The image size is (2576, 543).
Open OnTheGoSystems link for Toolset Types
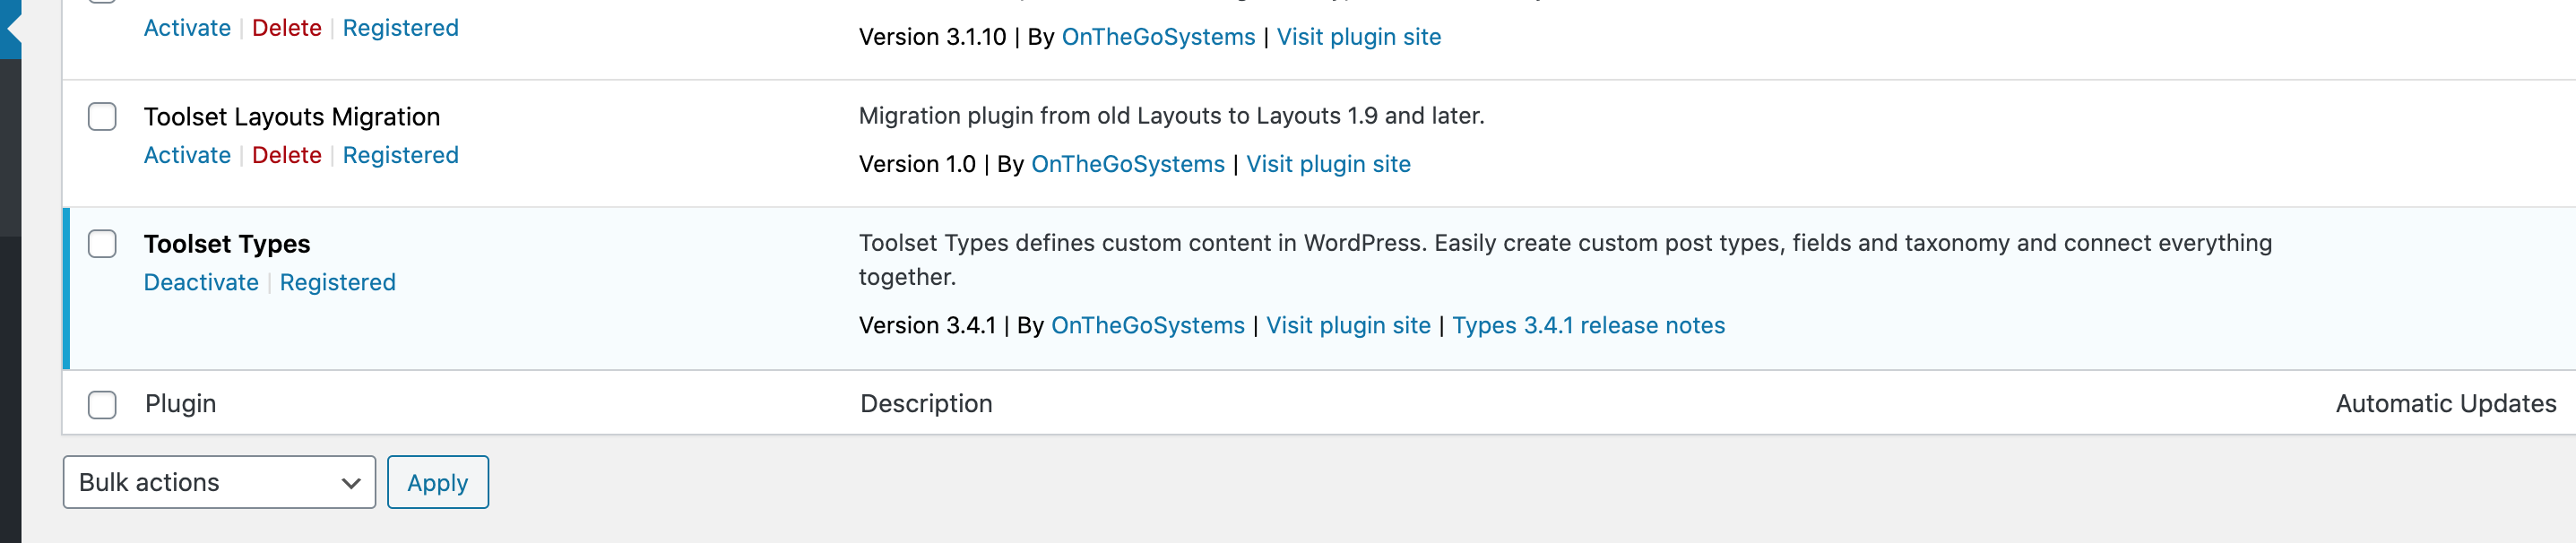coord(1147,325)
